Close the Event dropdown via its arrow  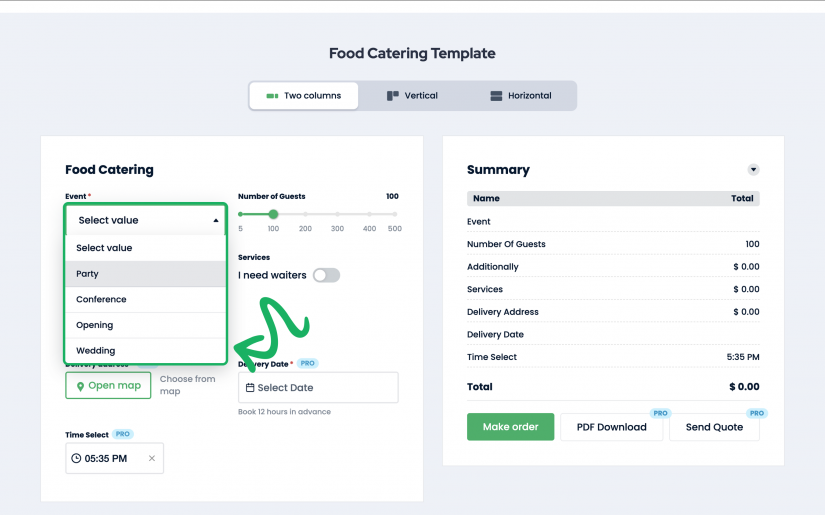pyautogui.click(x=216, y=220)
